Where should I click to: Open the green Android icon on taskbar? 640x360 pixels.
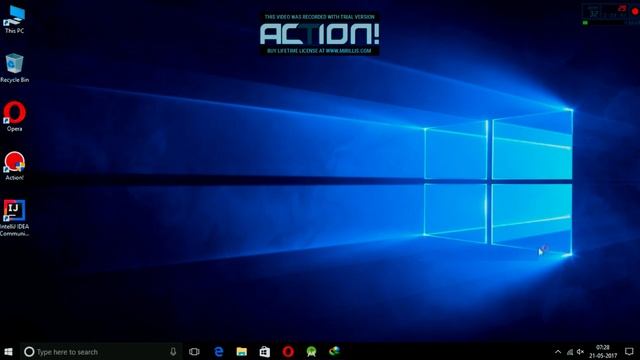coord(311,352)
